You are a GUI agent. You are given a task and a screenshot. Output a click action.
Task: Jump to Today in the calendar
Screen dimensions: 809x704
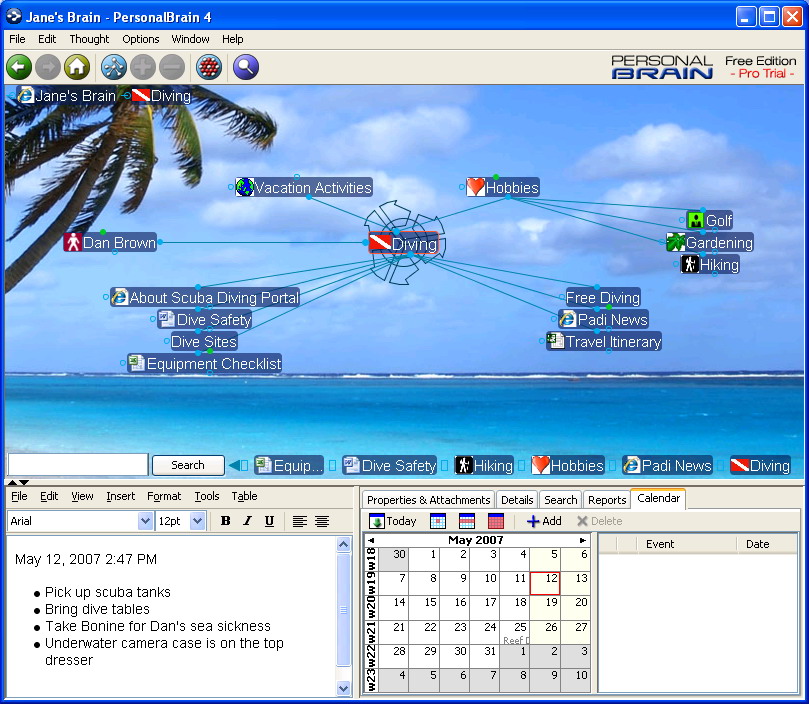tap(394, 521)
